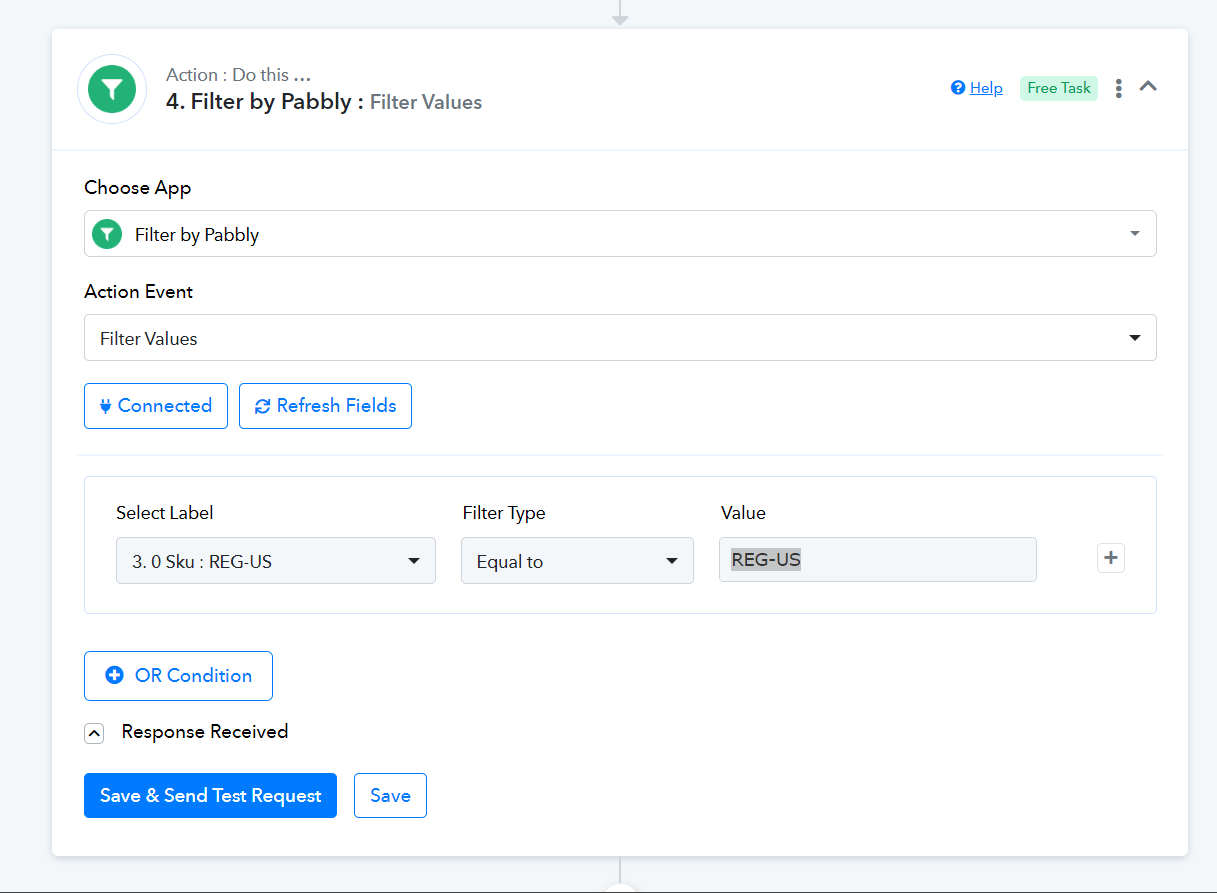Open the Select Label dropdown
The width and height of the screenshot is (1217, 893).
(276, 561)
